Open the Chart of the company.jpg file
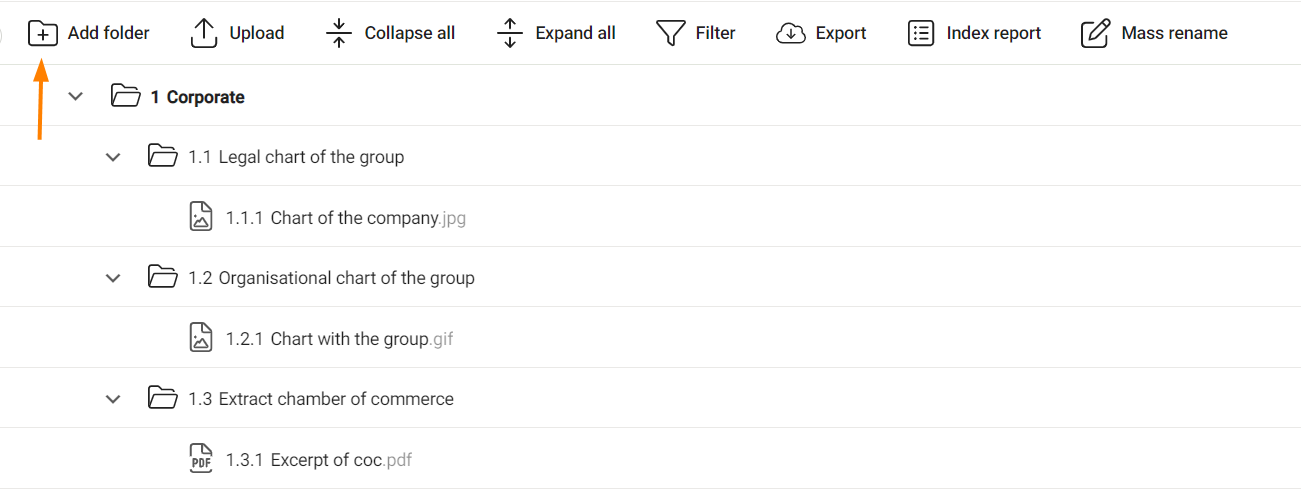This screenshot has height=490, width=1301. tap(346, 218)
